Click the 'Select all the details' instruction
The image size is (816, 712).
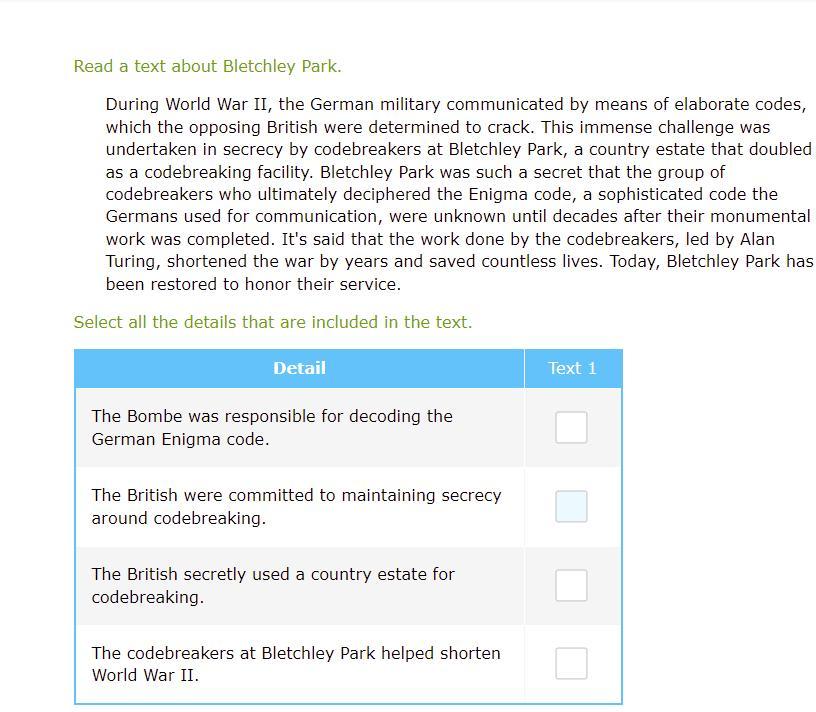click(272, 323)
